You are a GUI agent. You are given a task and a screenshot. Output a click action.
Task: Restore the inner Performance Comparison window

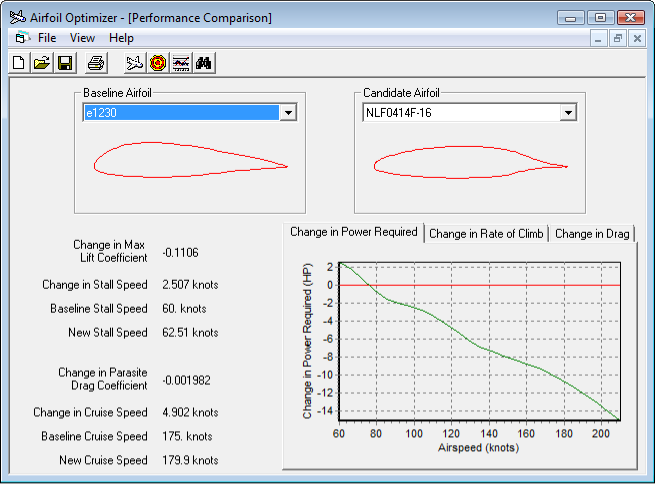pyautogui.click(x=619, y=38)
